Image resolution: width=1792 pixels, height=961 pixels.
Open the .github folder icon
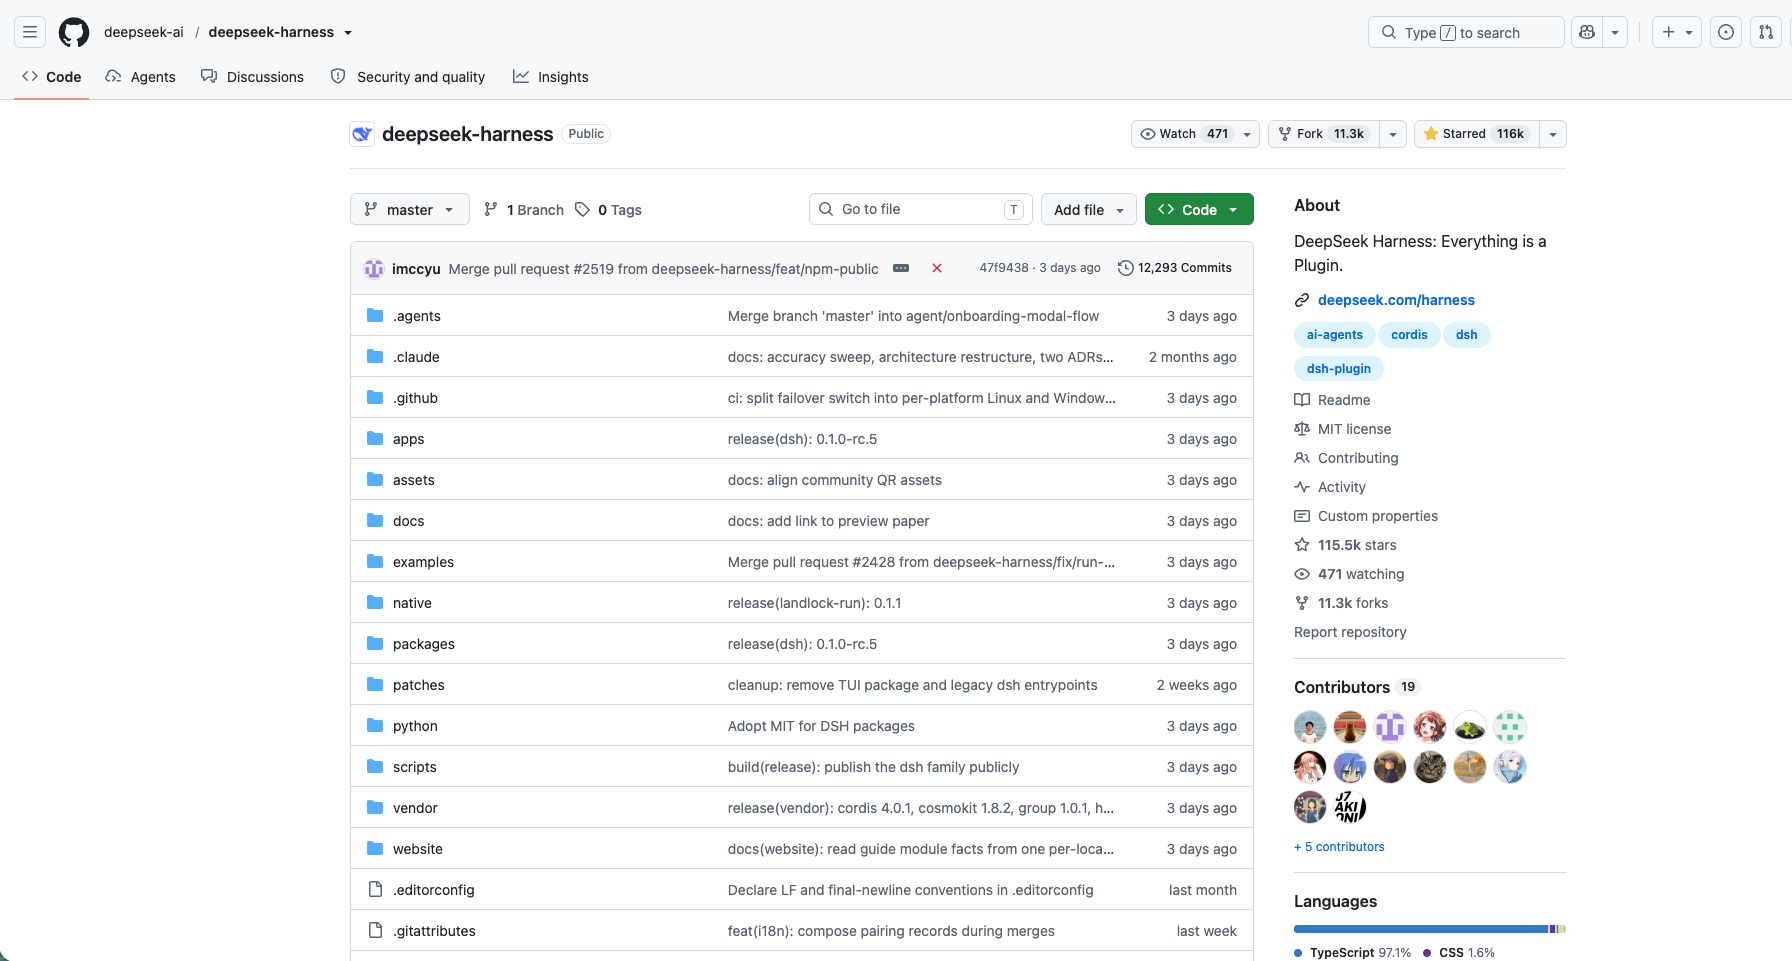pos(375,398)
